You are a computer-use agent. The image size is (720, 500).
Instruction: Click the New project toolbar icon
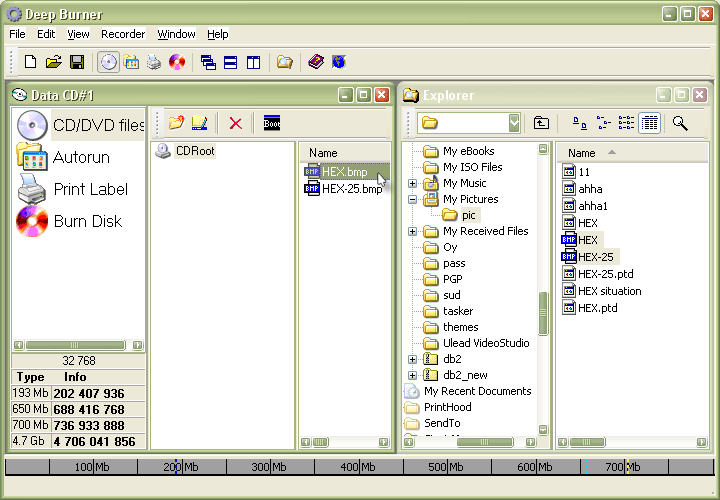(x=30, y=62)
